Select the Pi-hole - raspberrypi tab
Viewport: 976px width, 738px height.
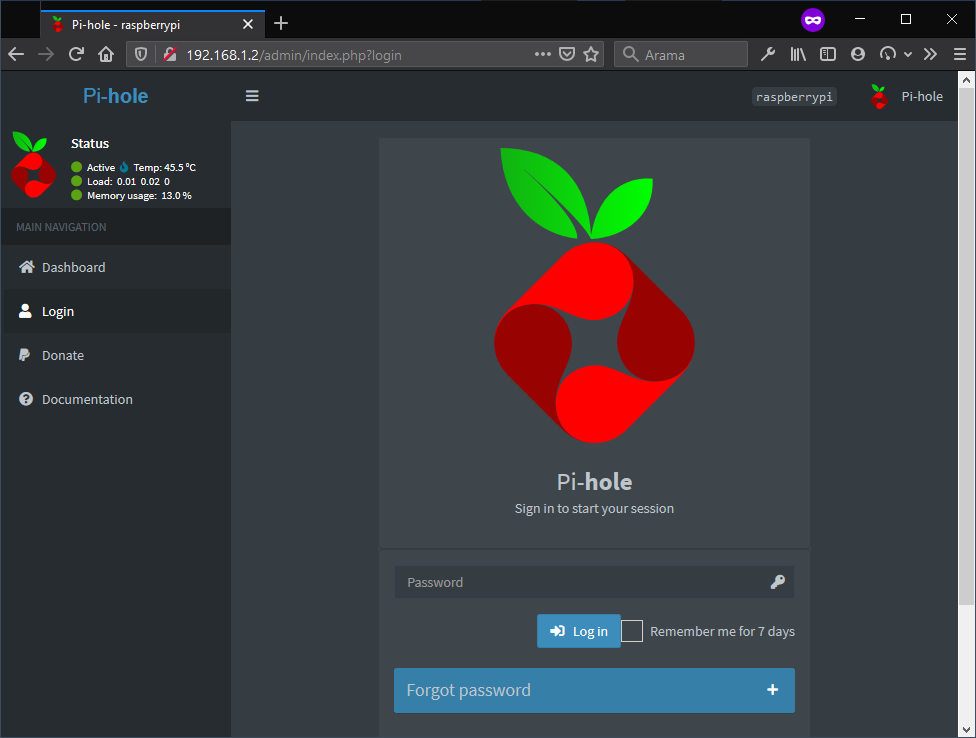152,24
